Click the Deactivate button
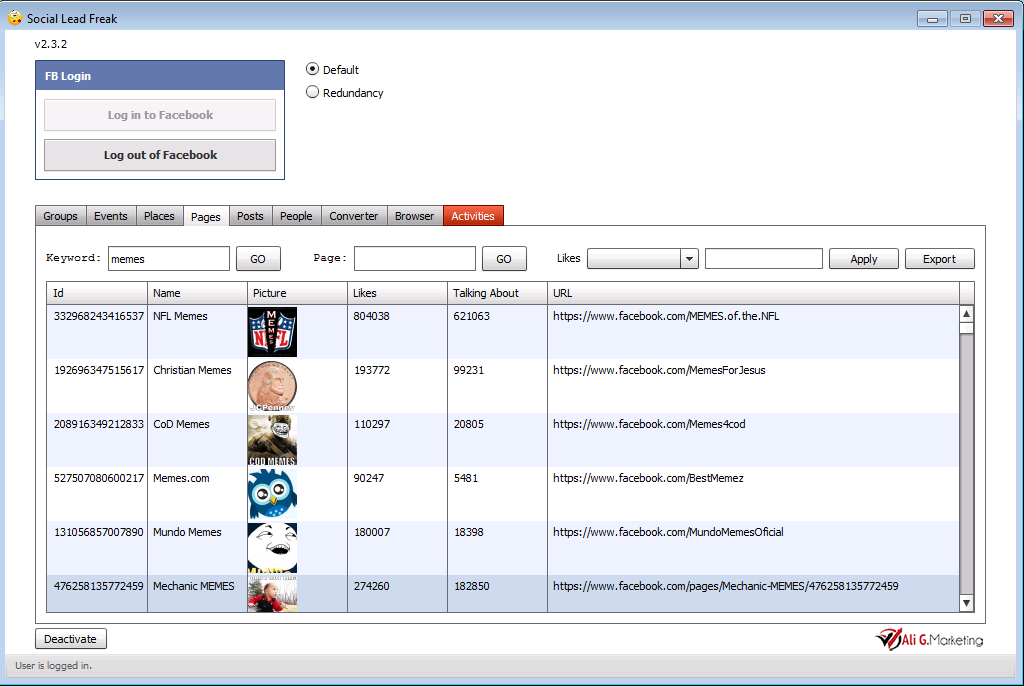The width and height of the screenshot is (1024, 687). coord(71,639)
